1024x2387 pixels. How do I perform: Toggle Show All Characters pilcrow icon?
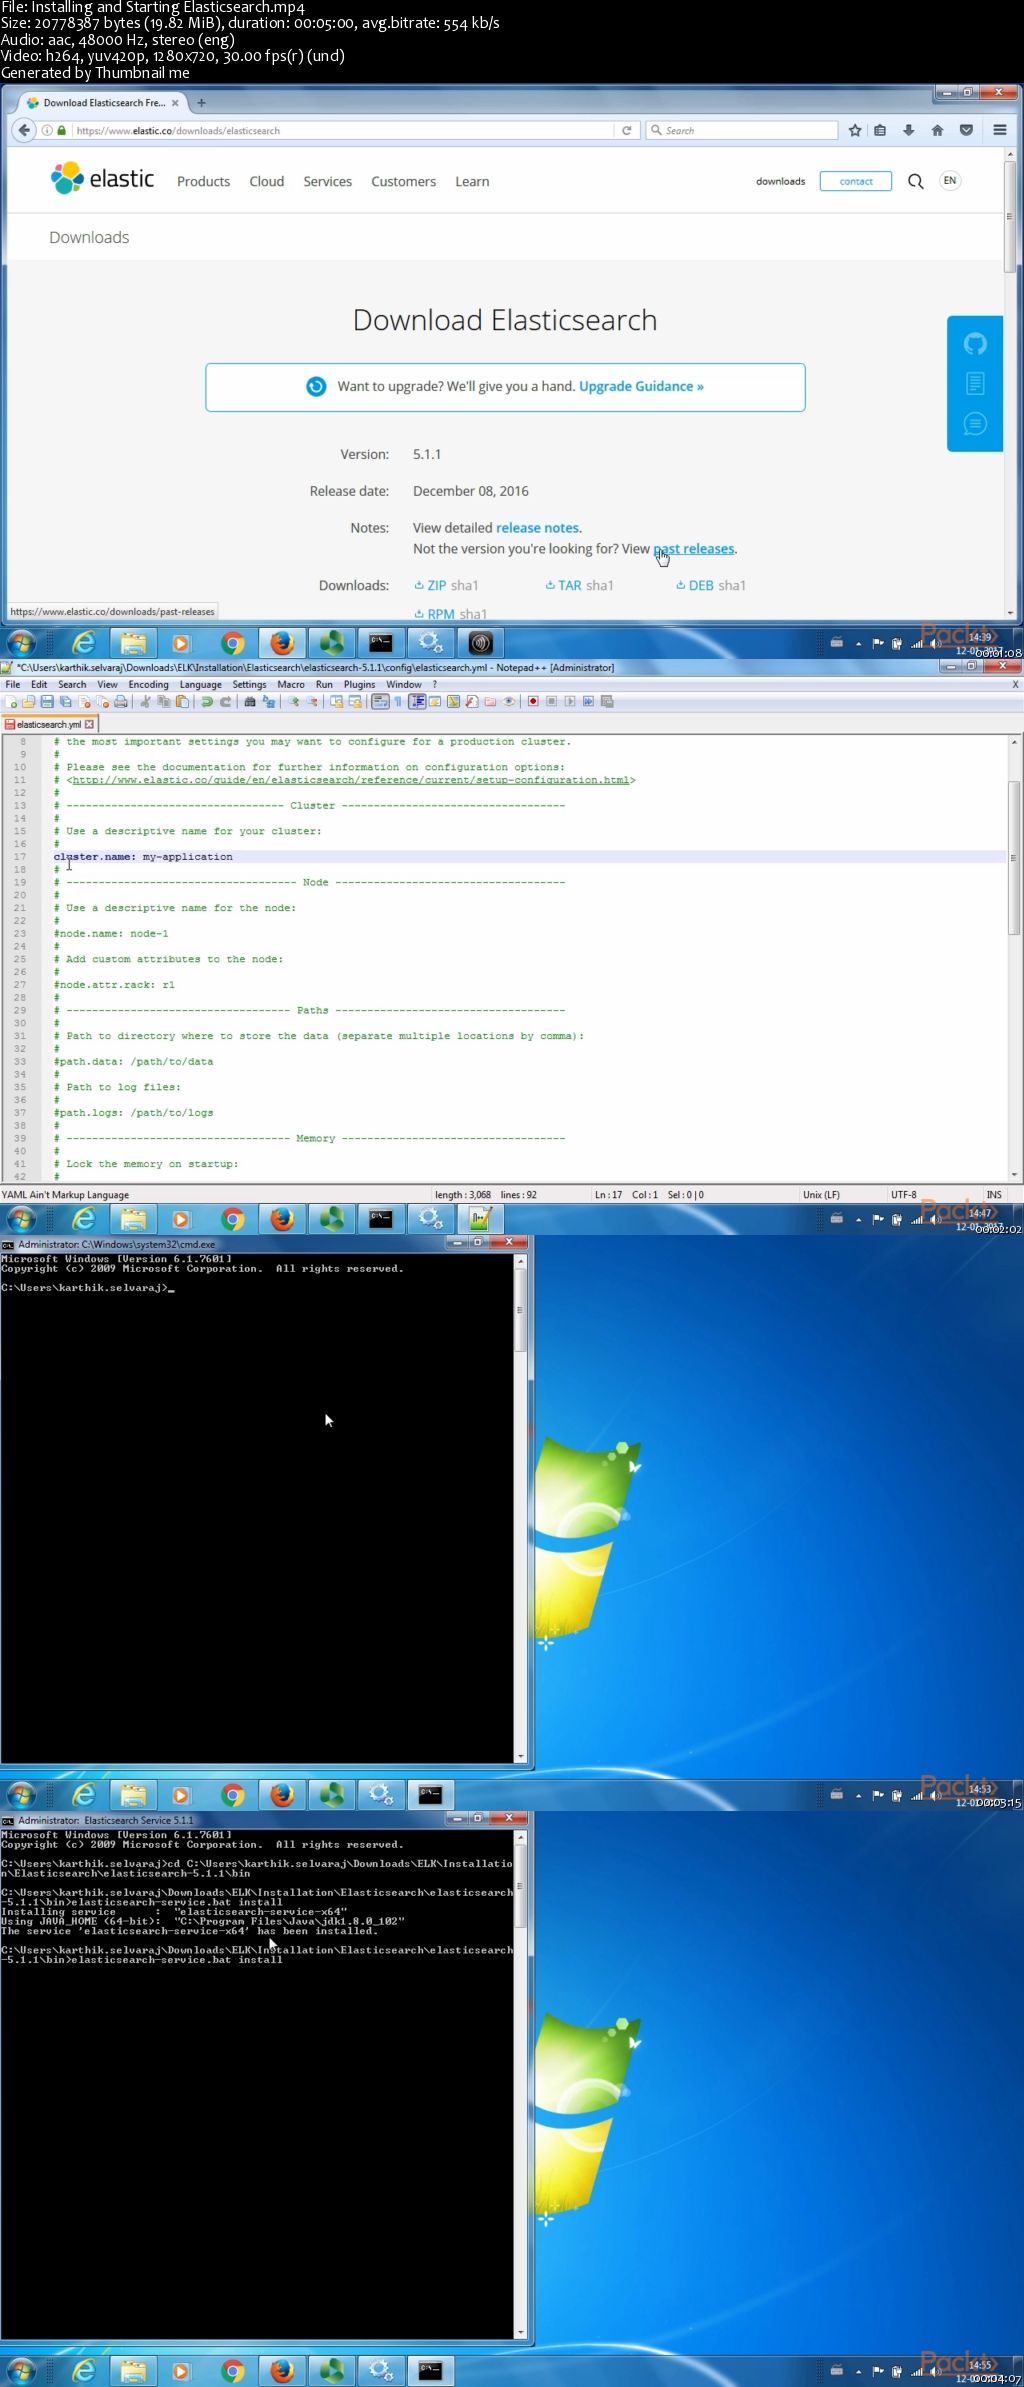click(x=397, y=701)
